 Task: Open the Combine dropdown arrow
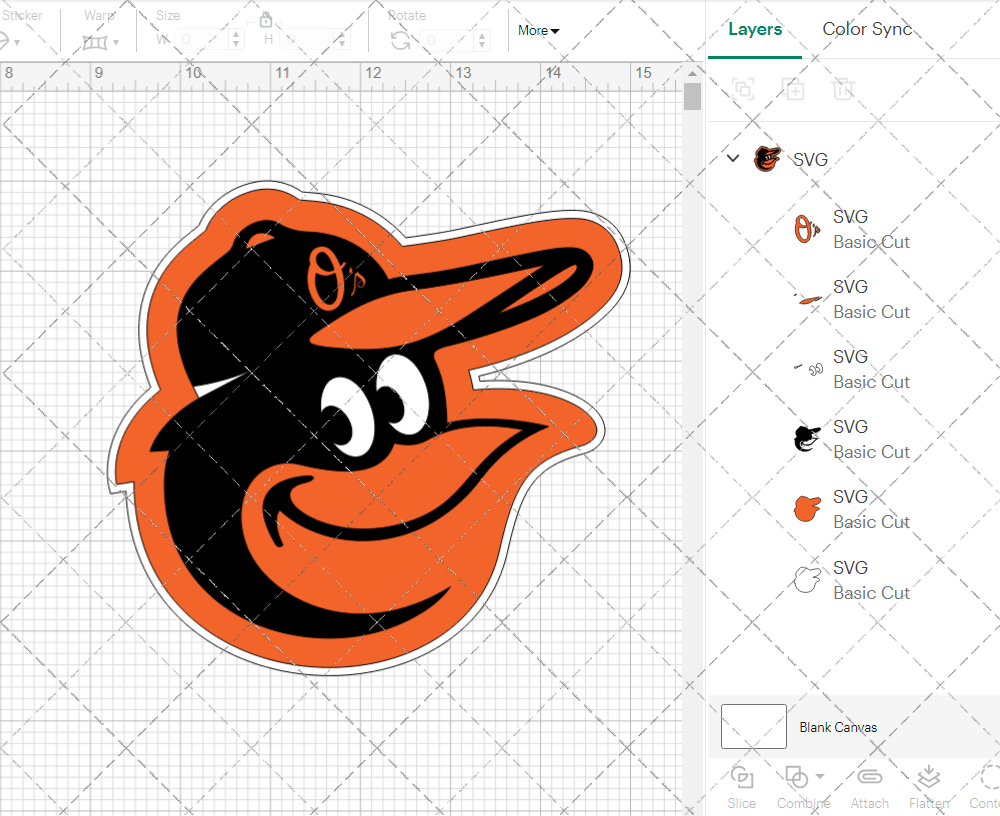(820, 776)
